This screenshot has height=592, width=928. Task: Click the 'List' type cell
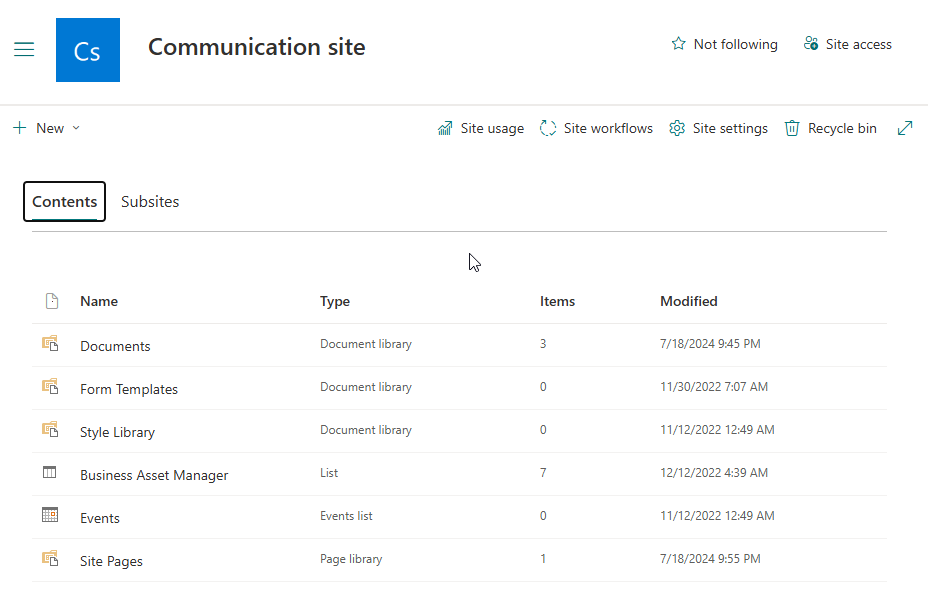[329, 473]
